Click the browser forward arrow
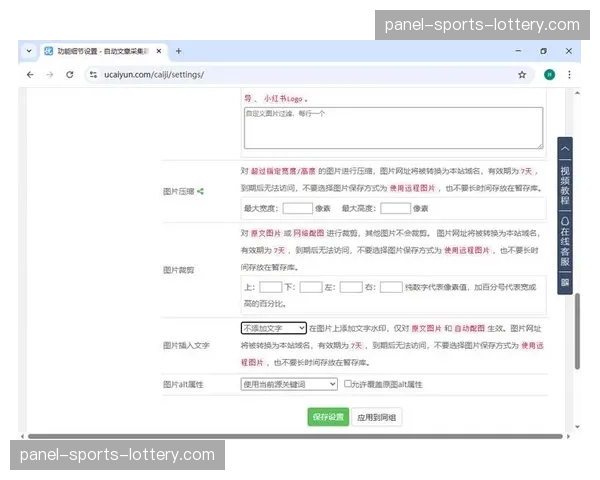 coord(50,75)
